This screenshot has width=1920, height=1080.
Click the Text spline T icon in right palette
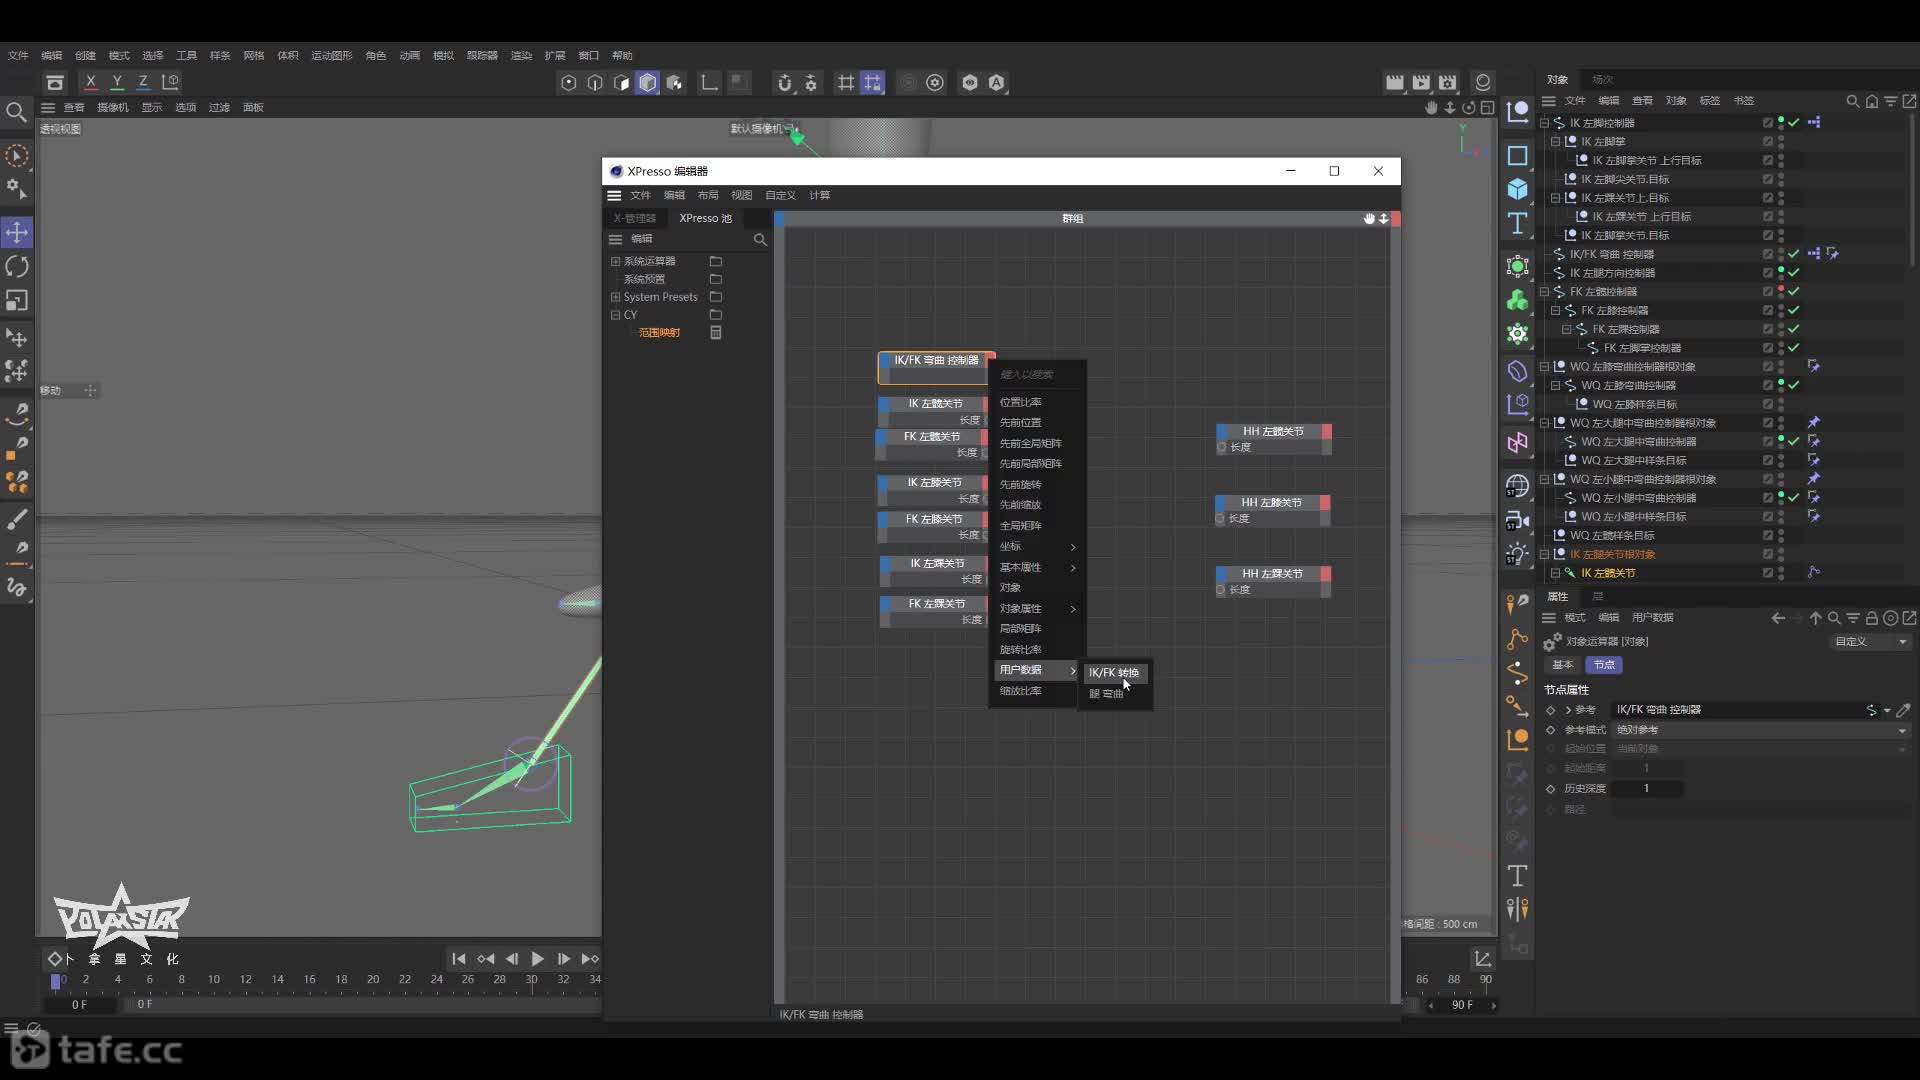click(1517, 222)
